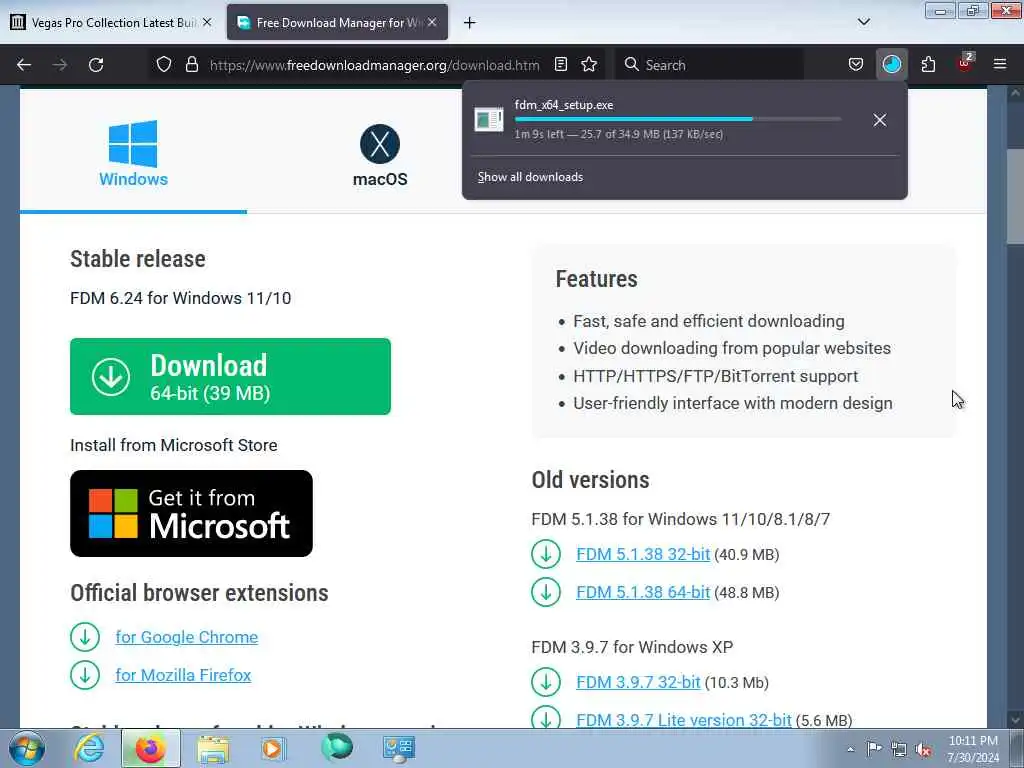Viewport: 1024px width, 768px height.
Task: Click the muted volume tray icon
Action: coord(923,749)
